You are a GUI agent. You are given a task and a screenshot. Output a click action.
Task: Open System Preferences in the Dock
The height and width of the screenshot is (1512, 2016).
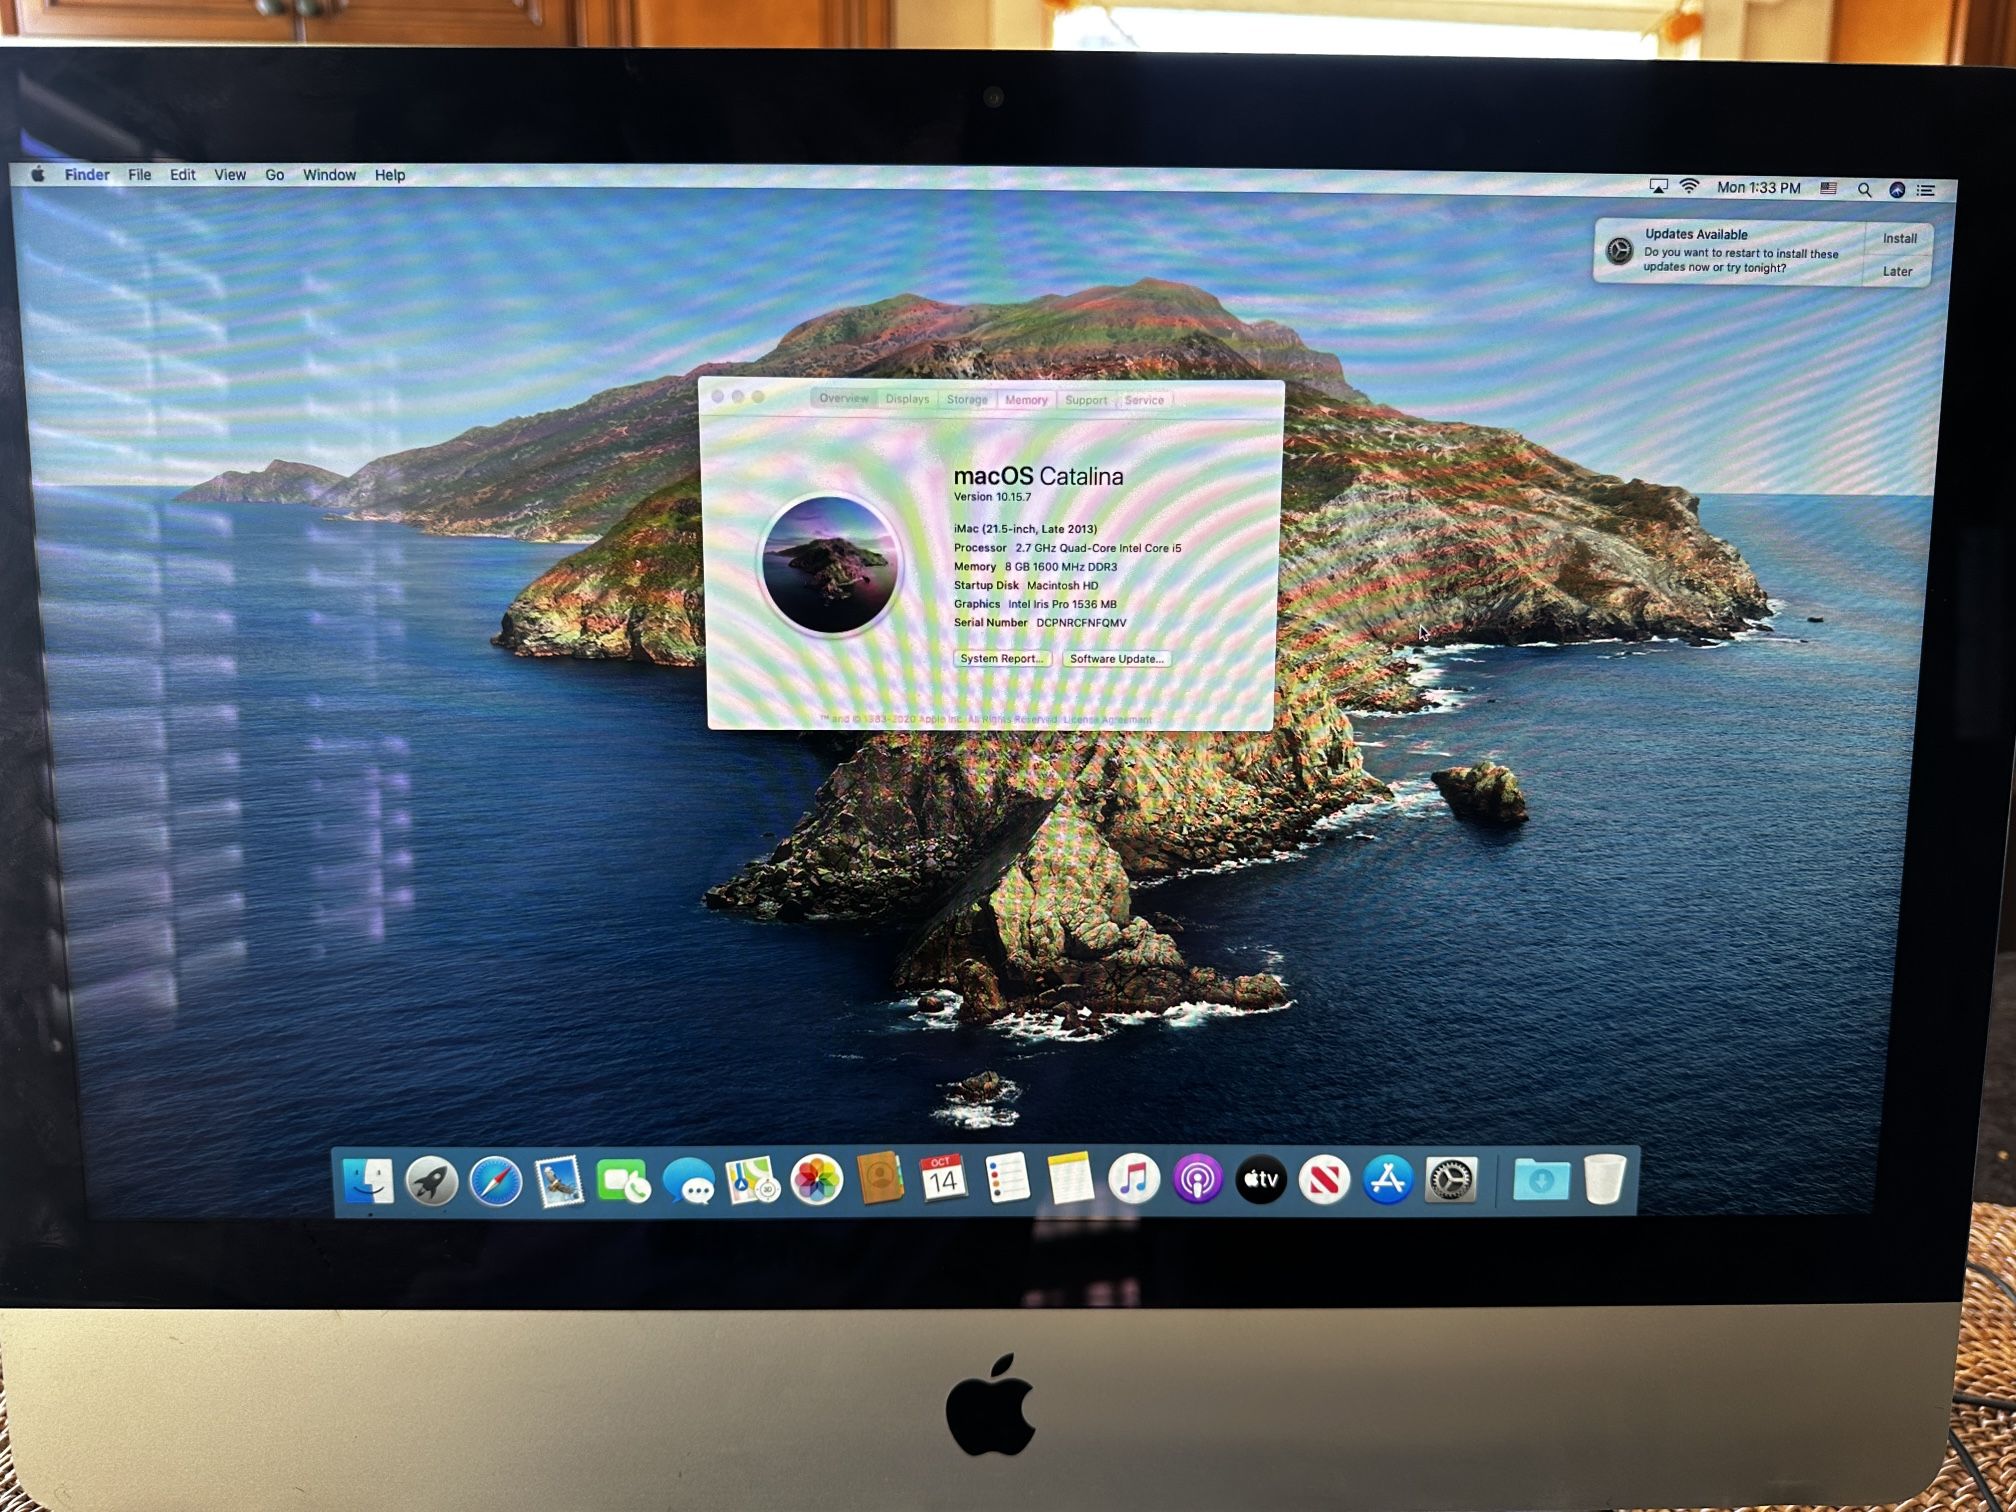click(x=1451, y=1181)
